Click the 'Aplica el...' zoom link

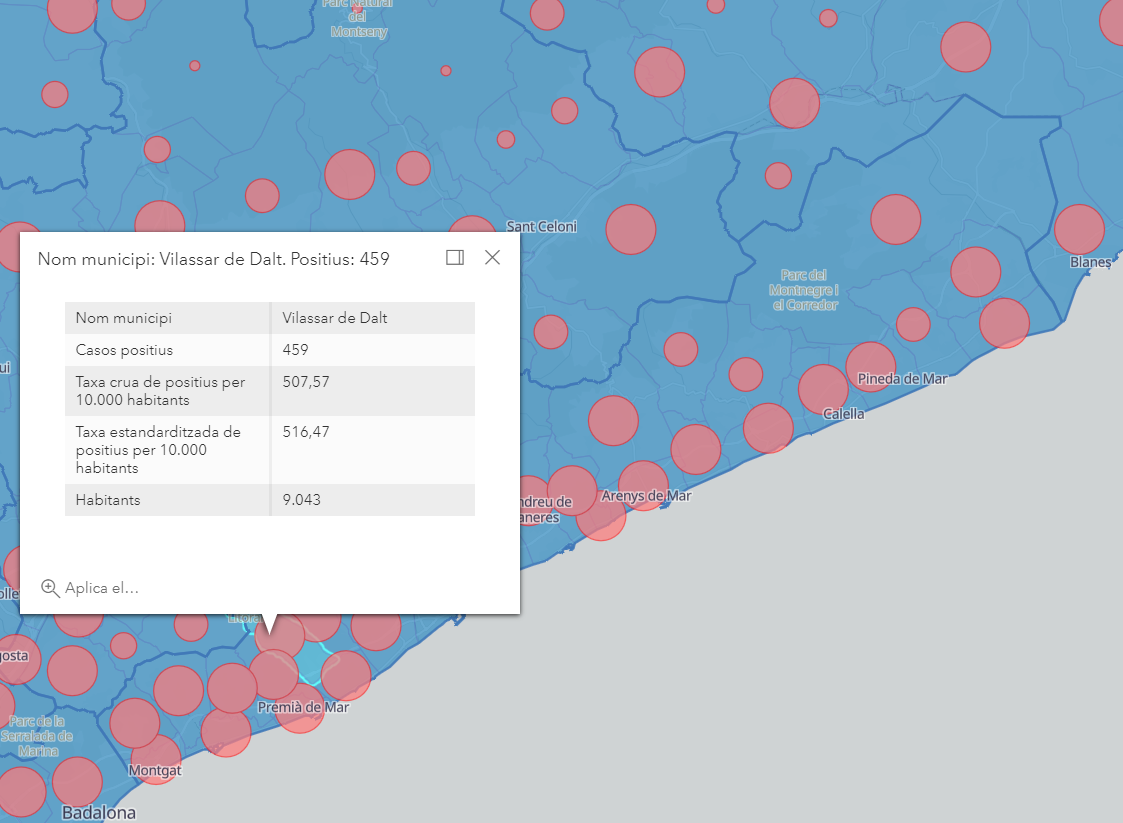[102, 588]
